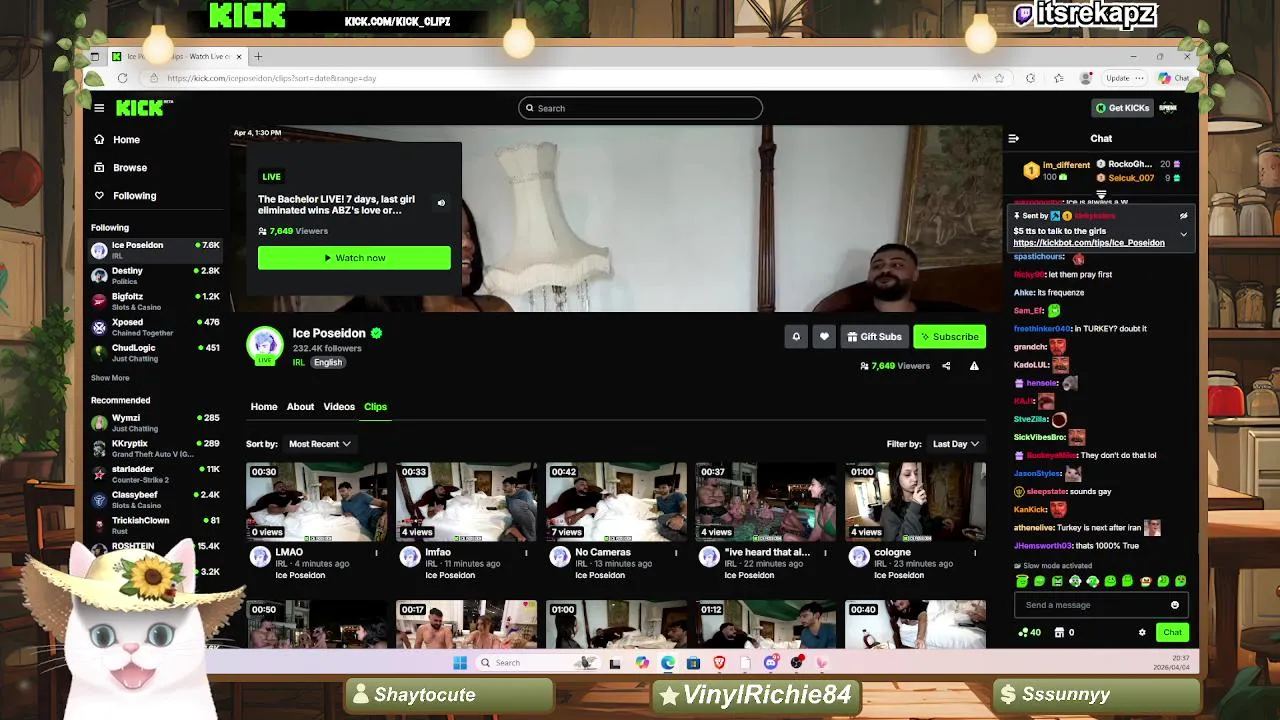Screen dimensions: 1280x720
Task: Toggle notification bell for Ice Poseidon
Action: pos(796,337)
